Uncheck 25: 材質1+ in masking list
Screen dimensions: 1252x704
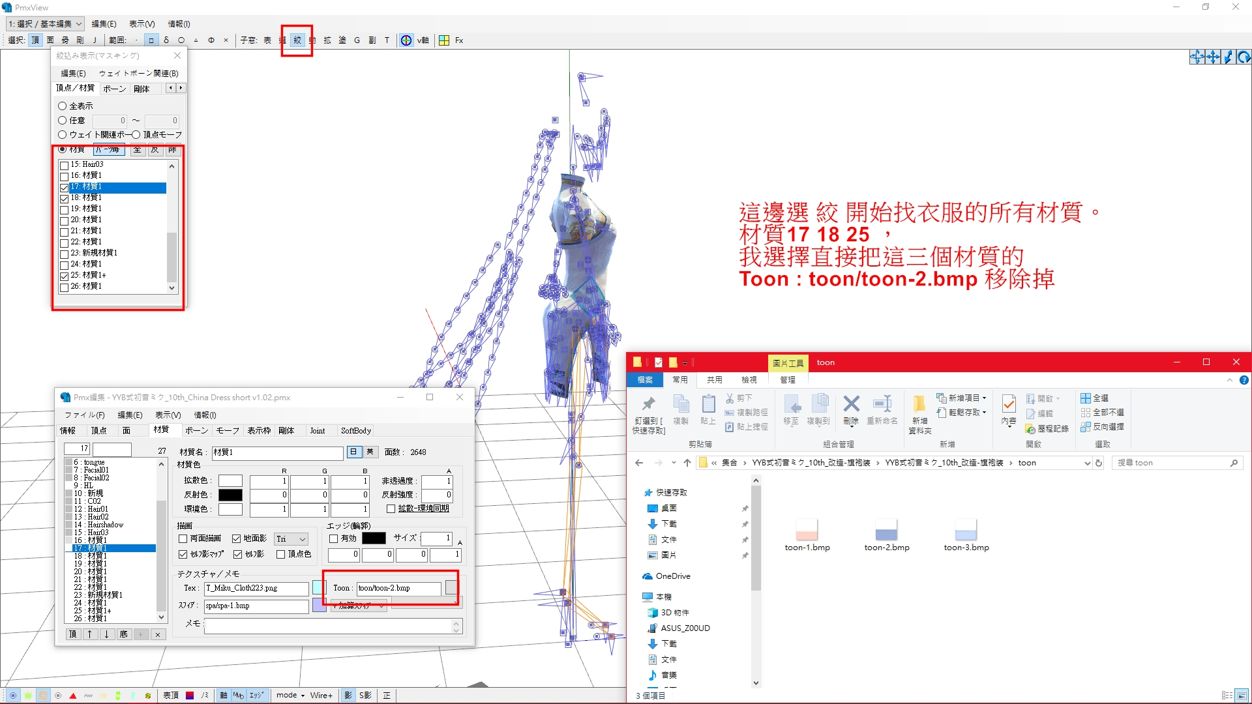65,275
